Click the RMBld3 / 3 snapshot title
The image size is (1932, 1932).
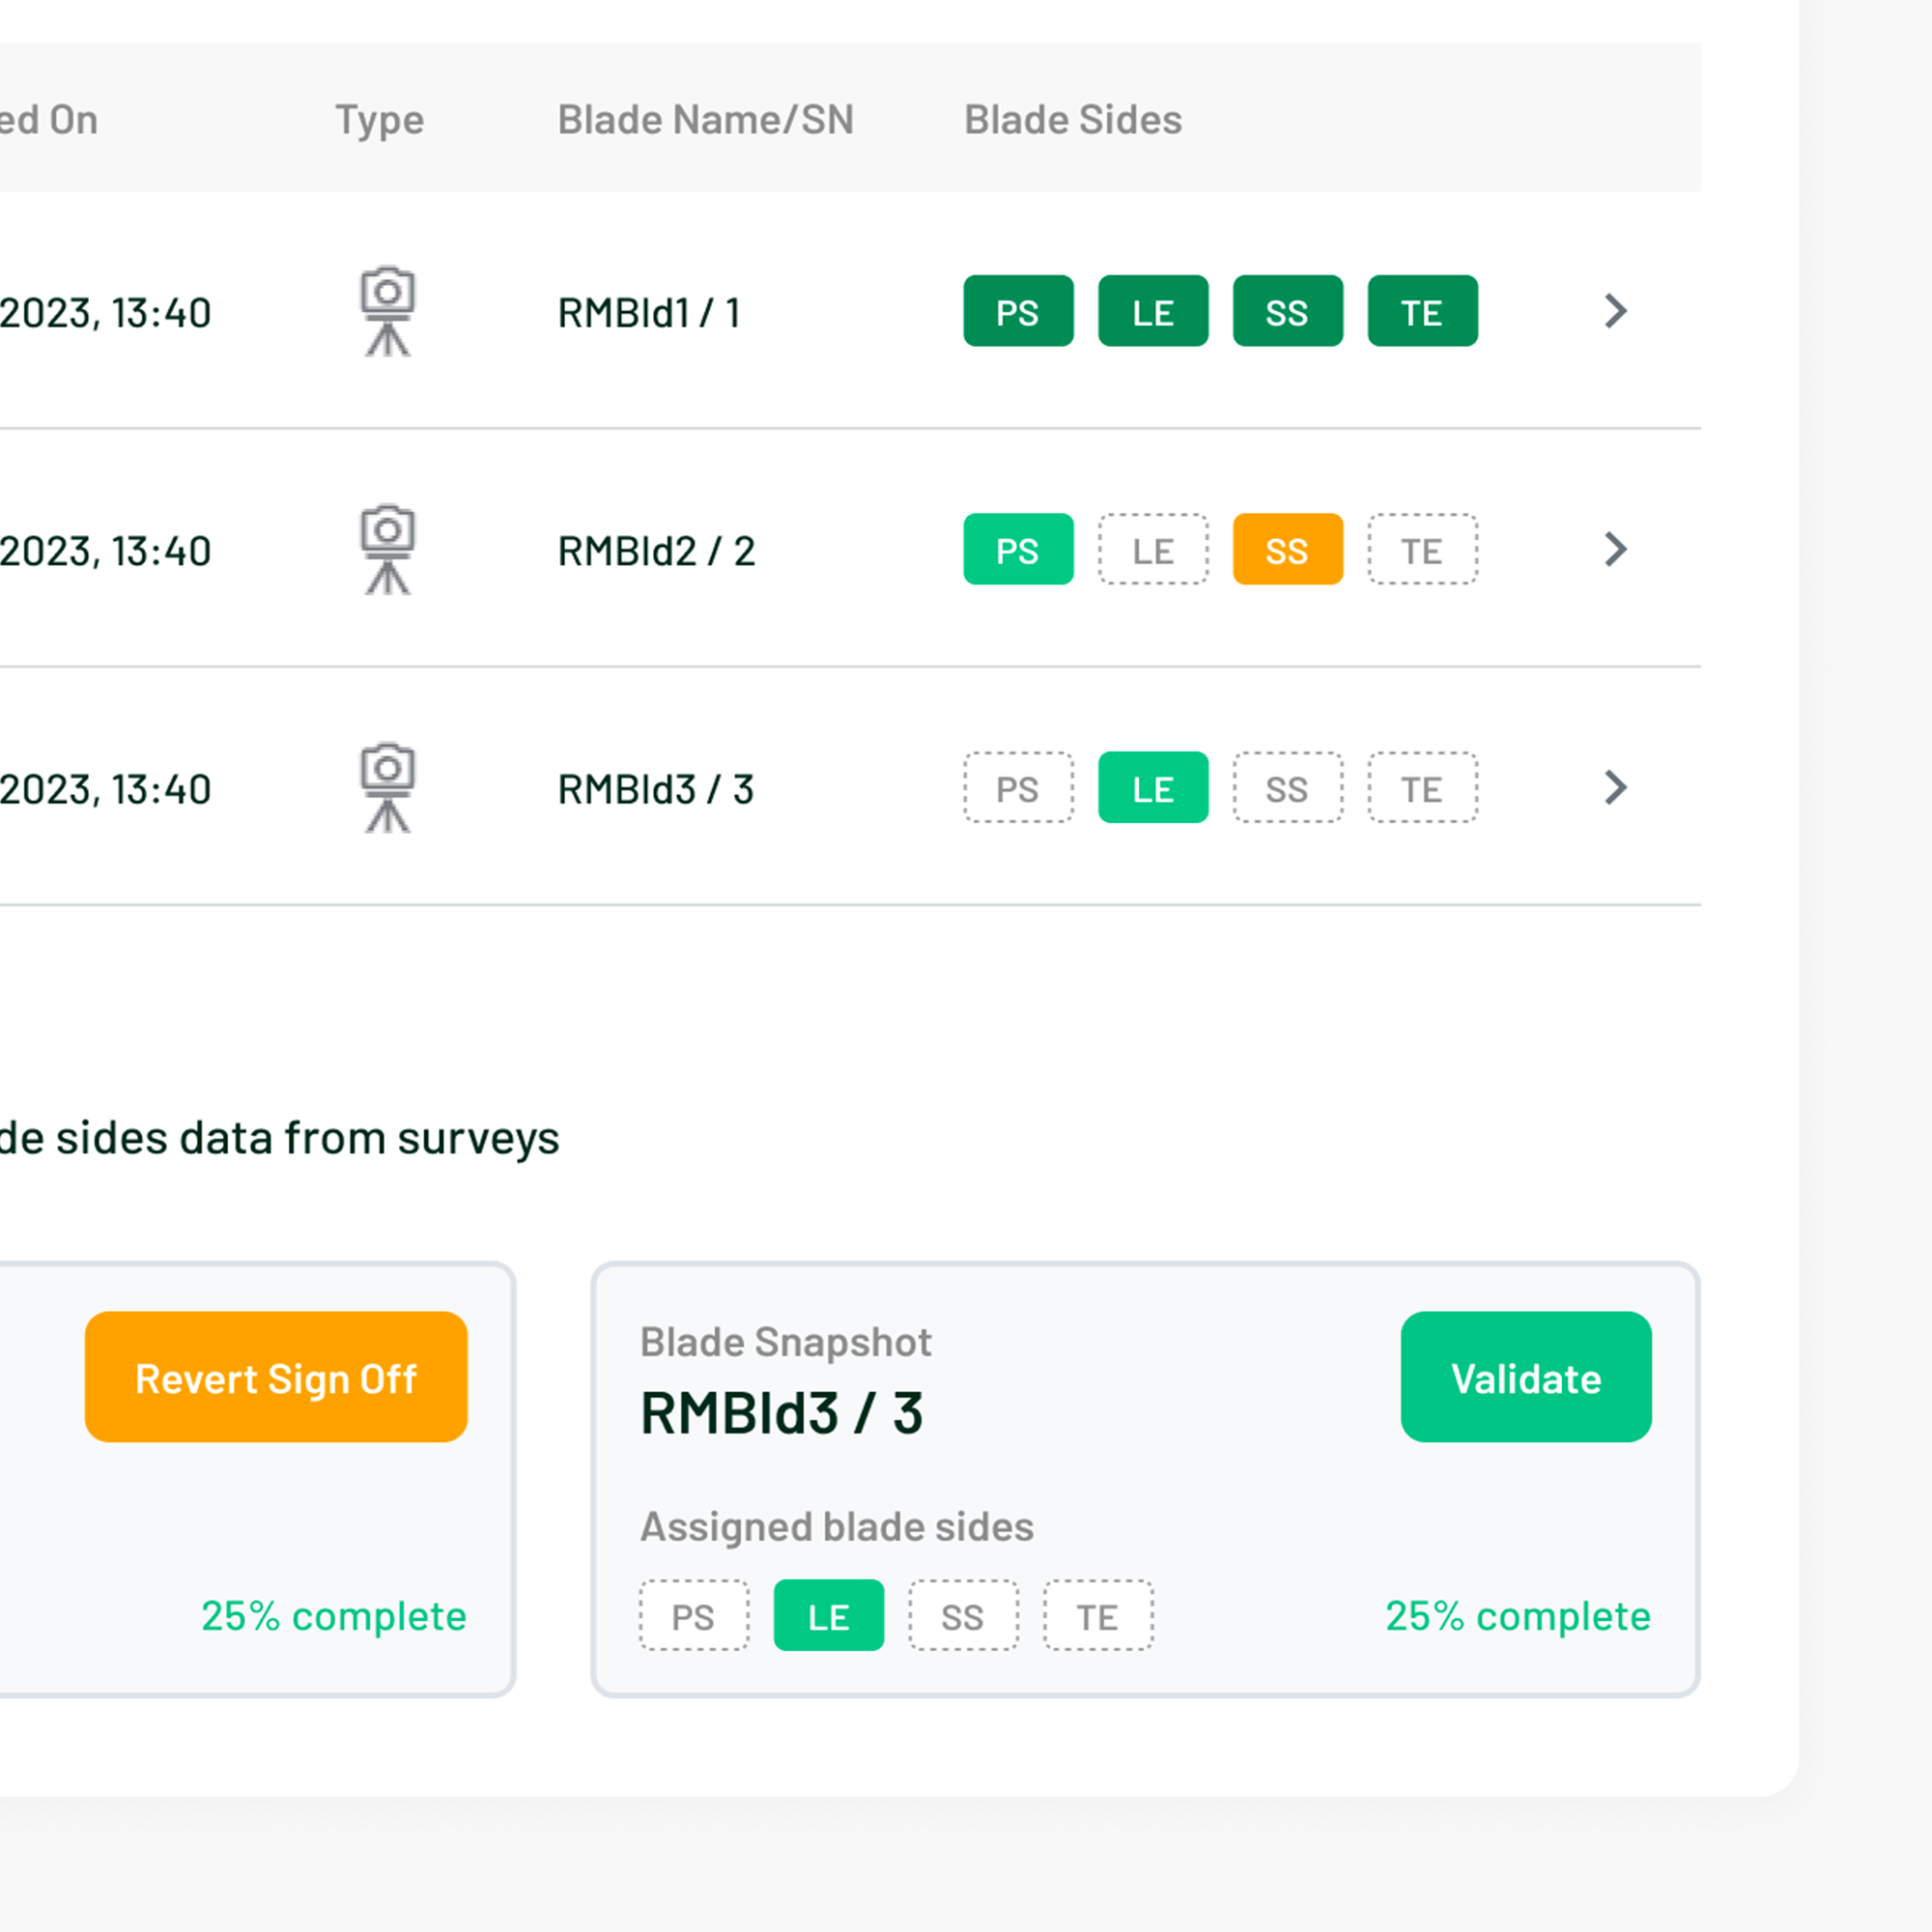781,1413
